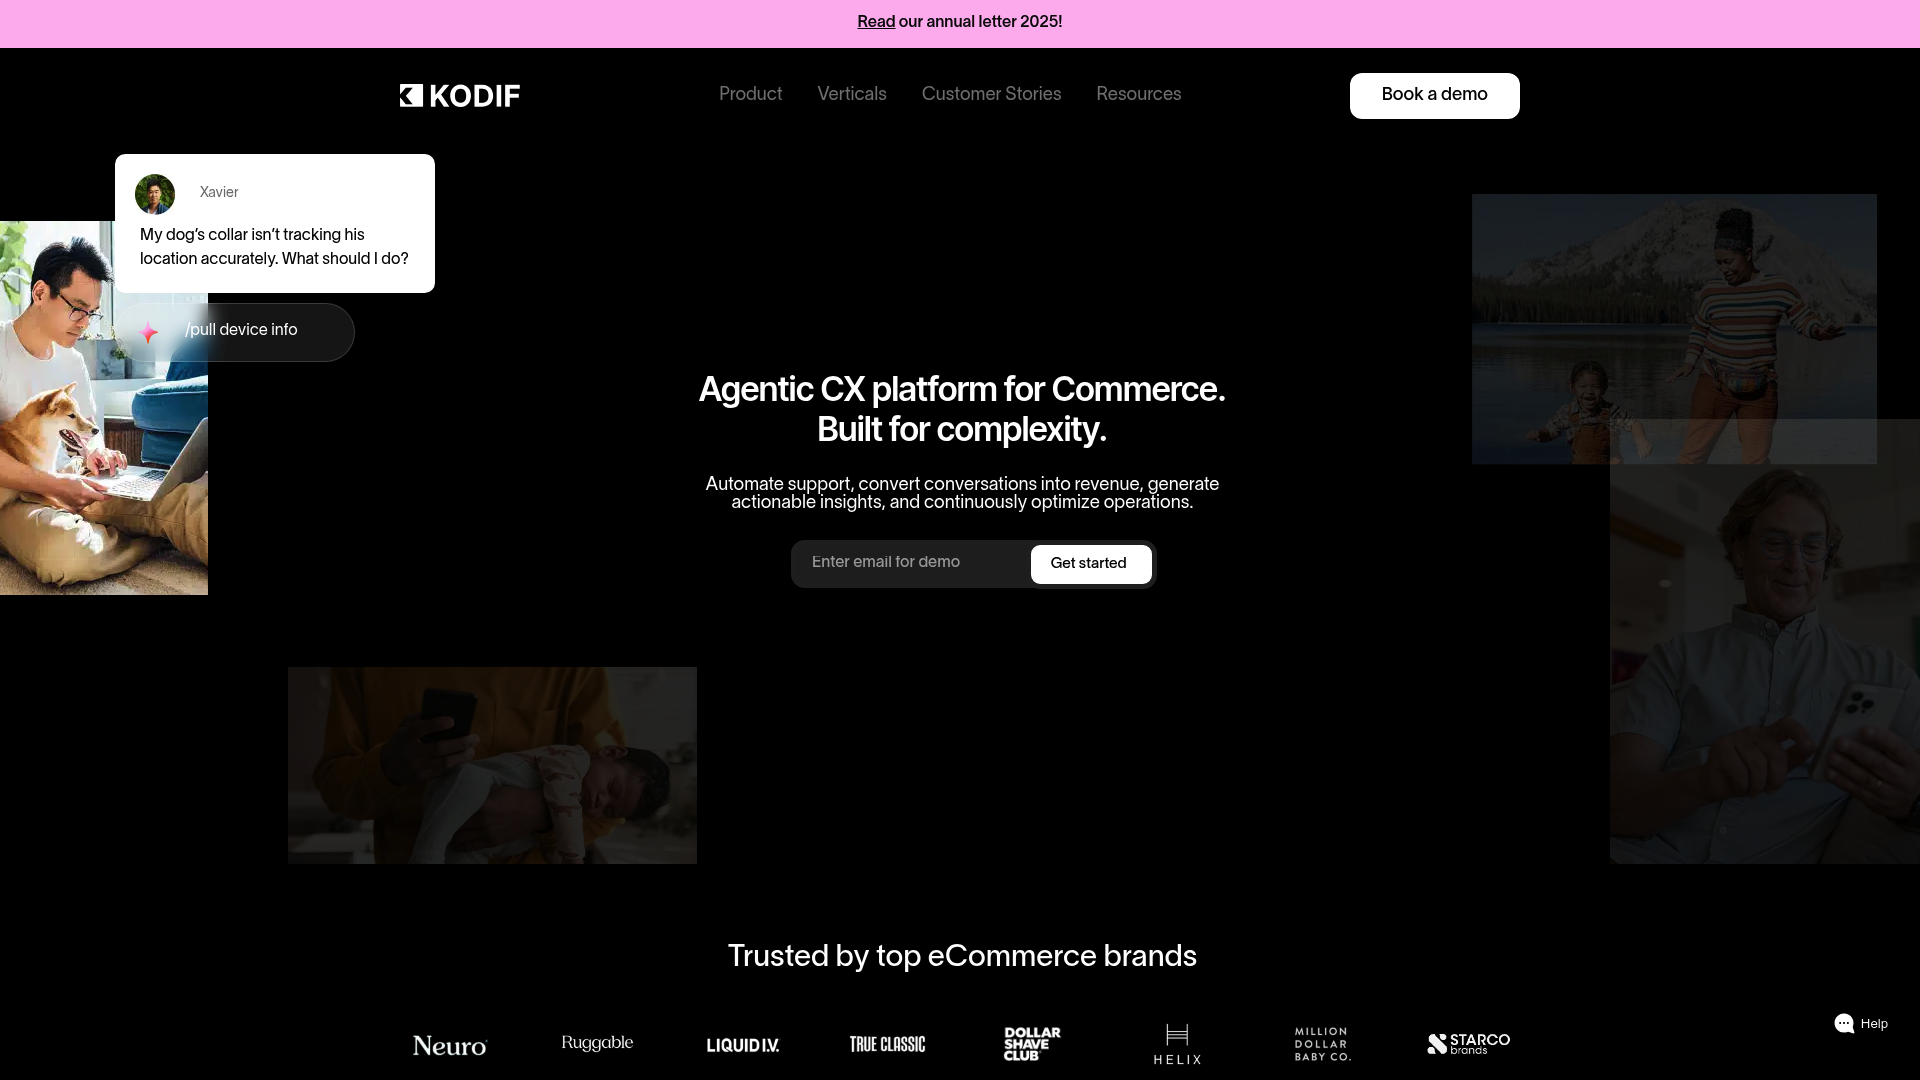
Task: Open the Product menu
Action: (x=750, y=95)
